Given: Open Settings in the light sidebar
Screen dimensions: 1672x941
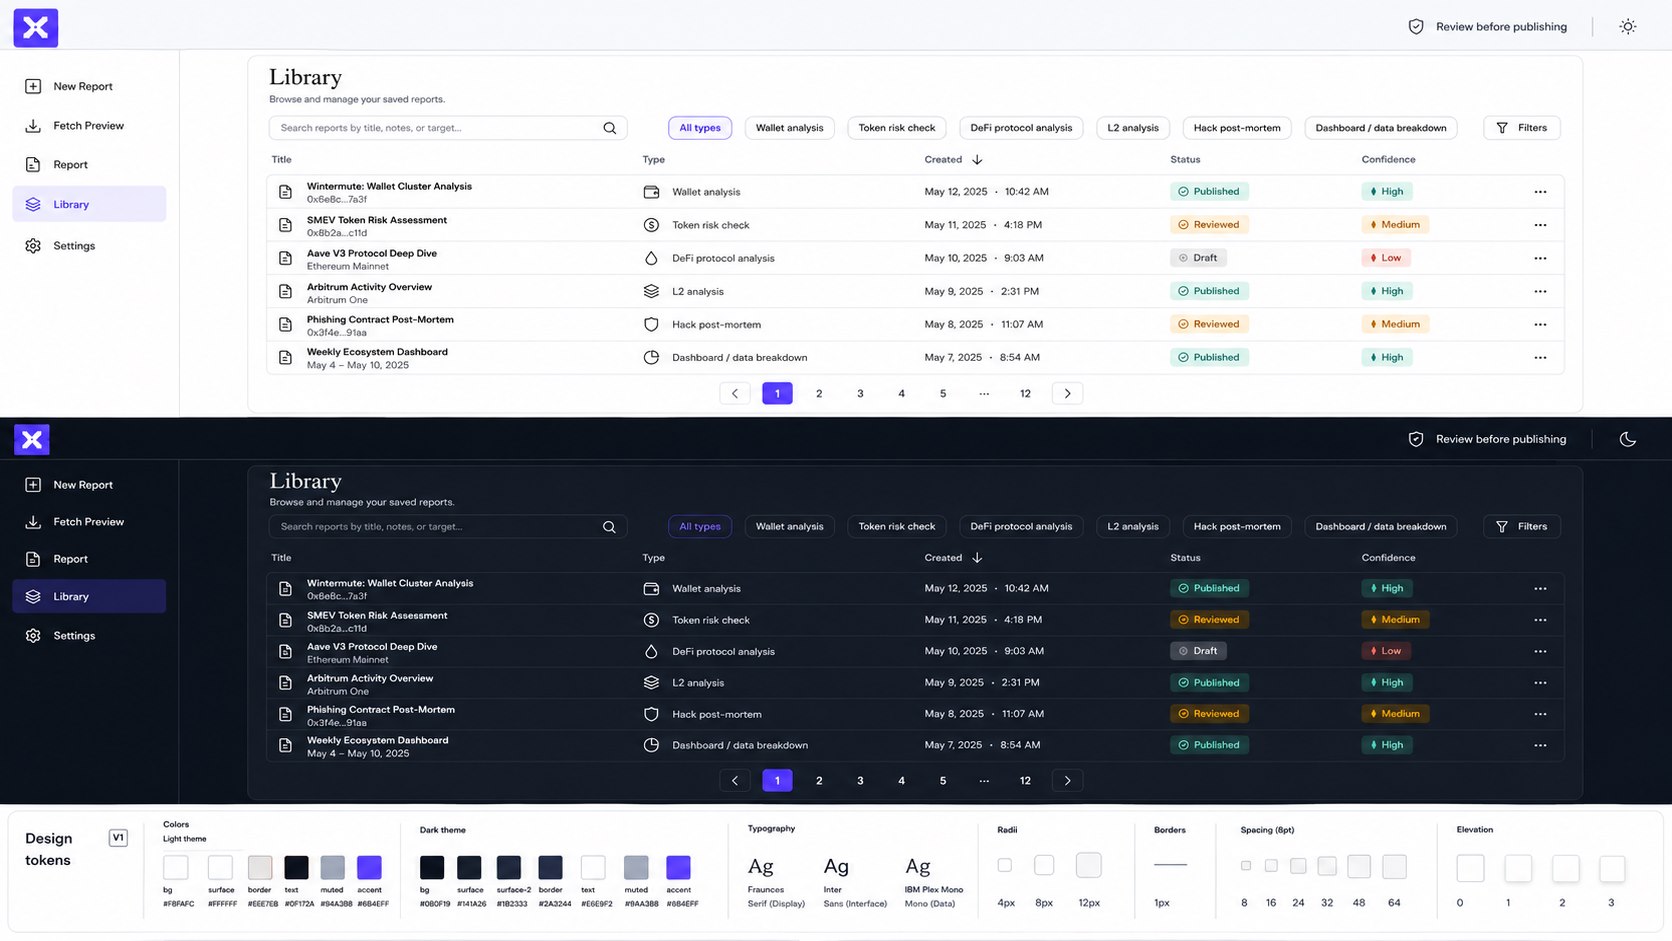Looking at the screenshot, I should [89, 246].
